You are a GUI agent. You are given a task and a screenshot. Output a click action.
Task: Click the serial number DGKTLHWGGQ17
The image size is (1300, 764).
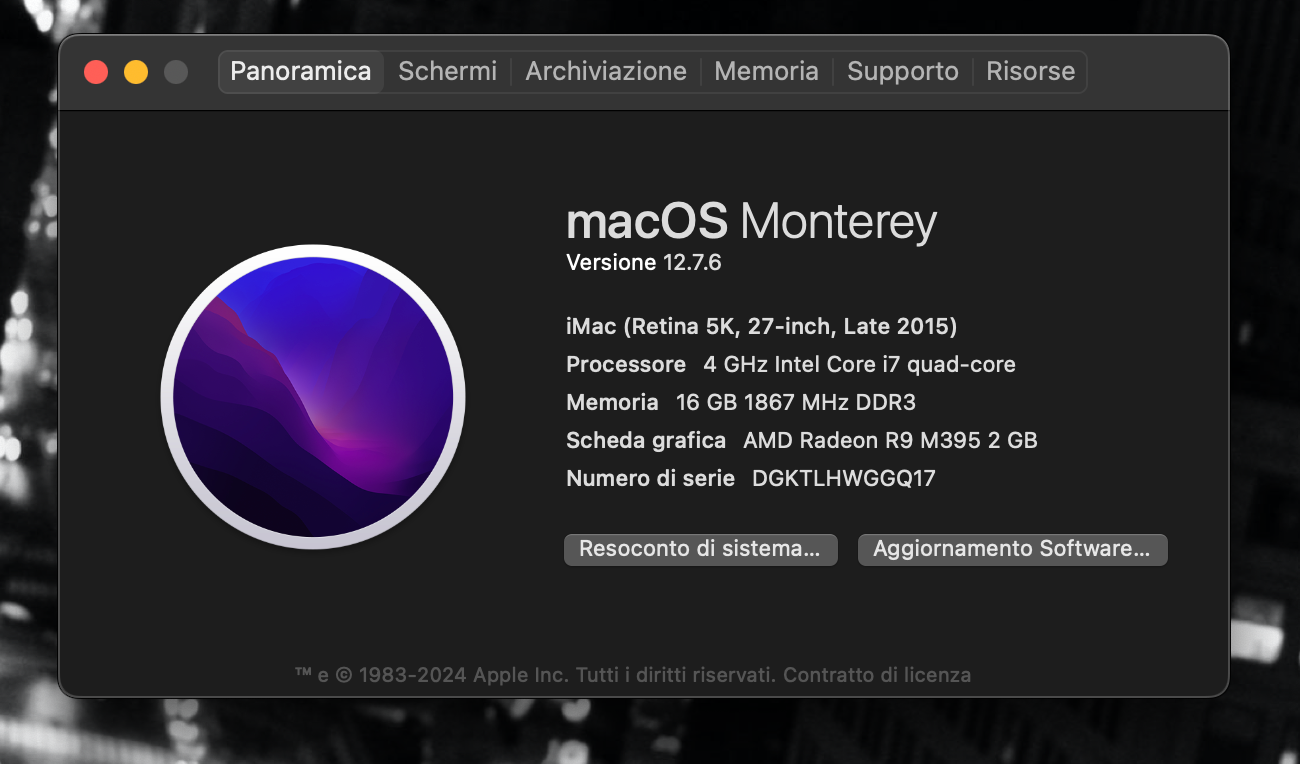[x=844, y=478]
